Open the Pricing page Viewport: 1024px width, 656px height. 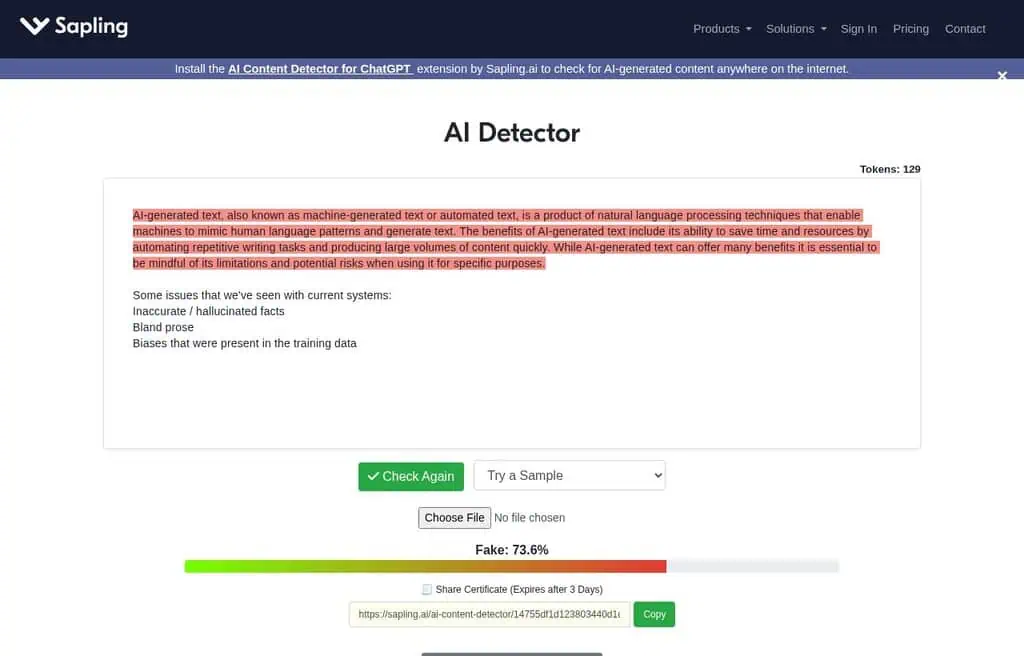pos(910,29)
